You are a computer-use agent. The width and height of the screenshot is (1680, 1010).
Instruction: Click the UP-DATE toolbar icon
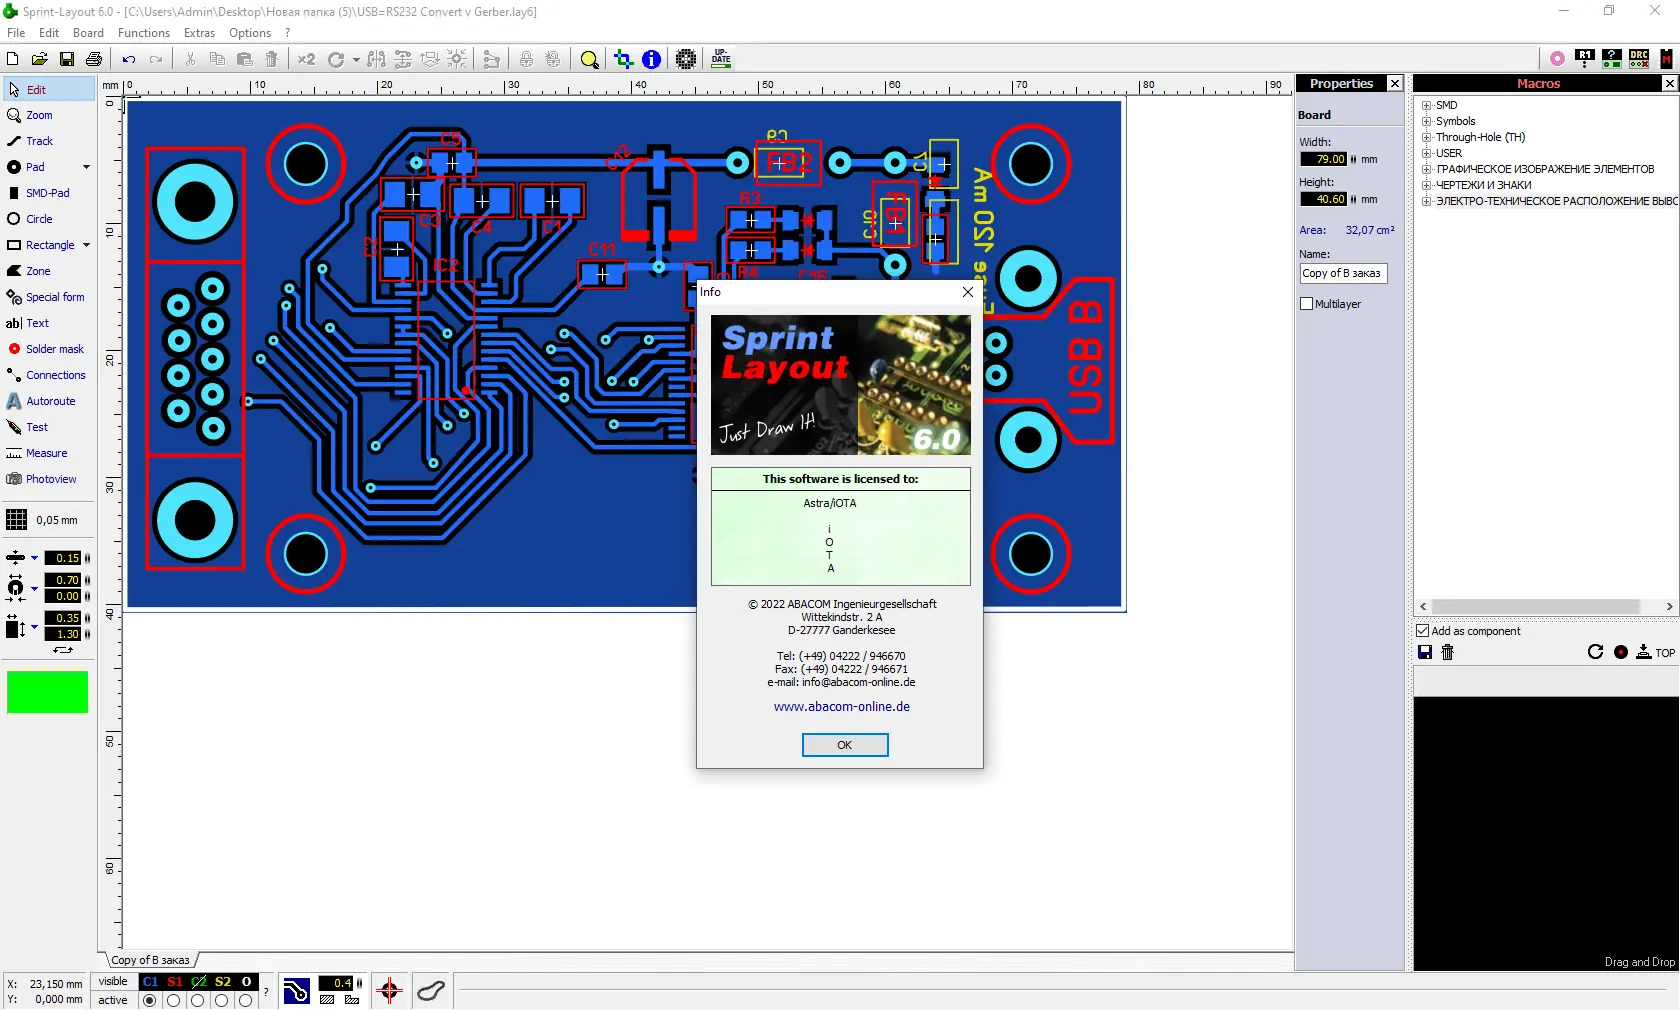click(x=721, y=59)
